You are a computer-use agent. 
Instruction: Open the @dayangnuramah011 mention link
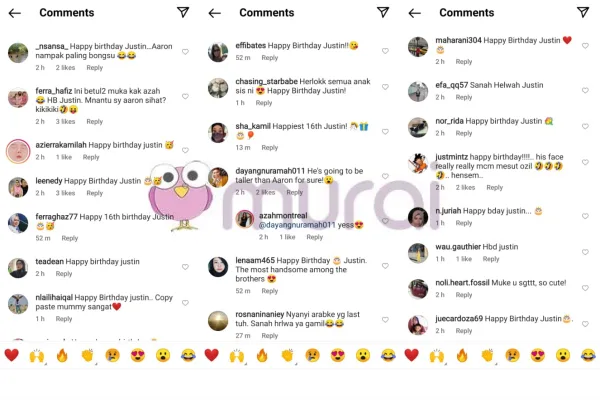297,225
